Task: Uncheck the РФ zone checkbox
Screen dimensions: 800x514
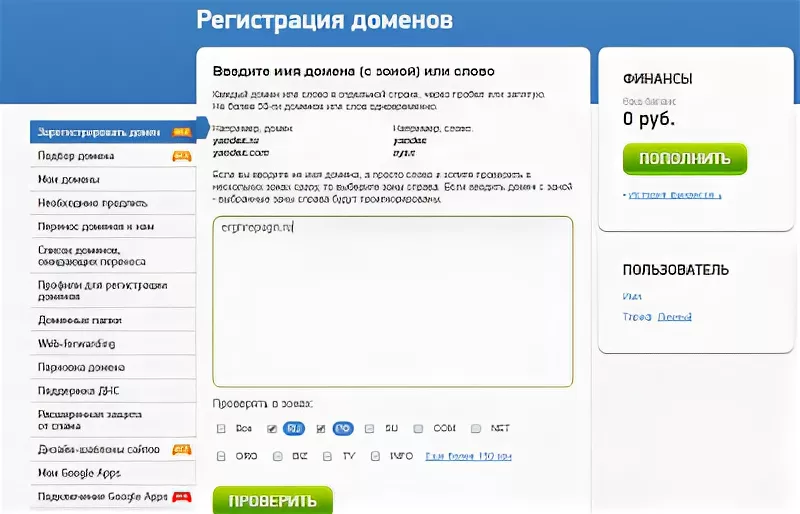Action: pyautogui.click(x=321, y=429)
